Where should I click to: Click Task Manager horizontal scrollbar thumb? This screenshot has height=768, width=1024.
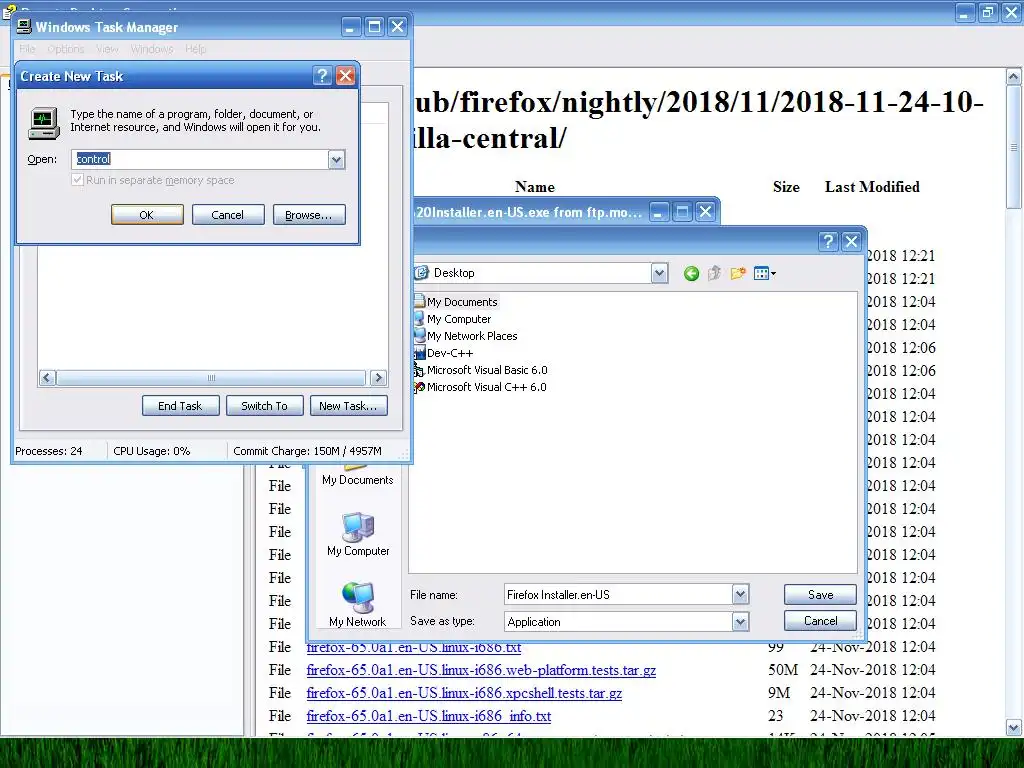coord(210,377)
